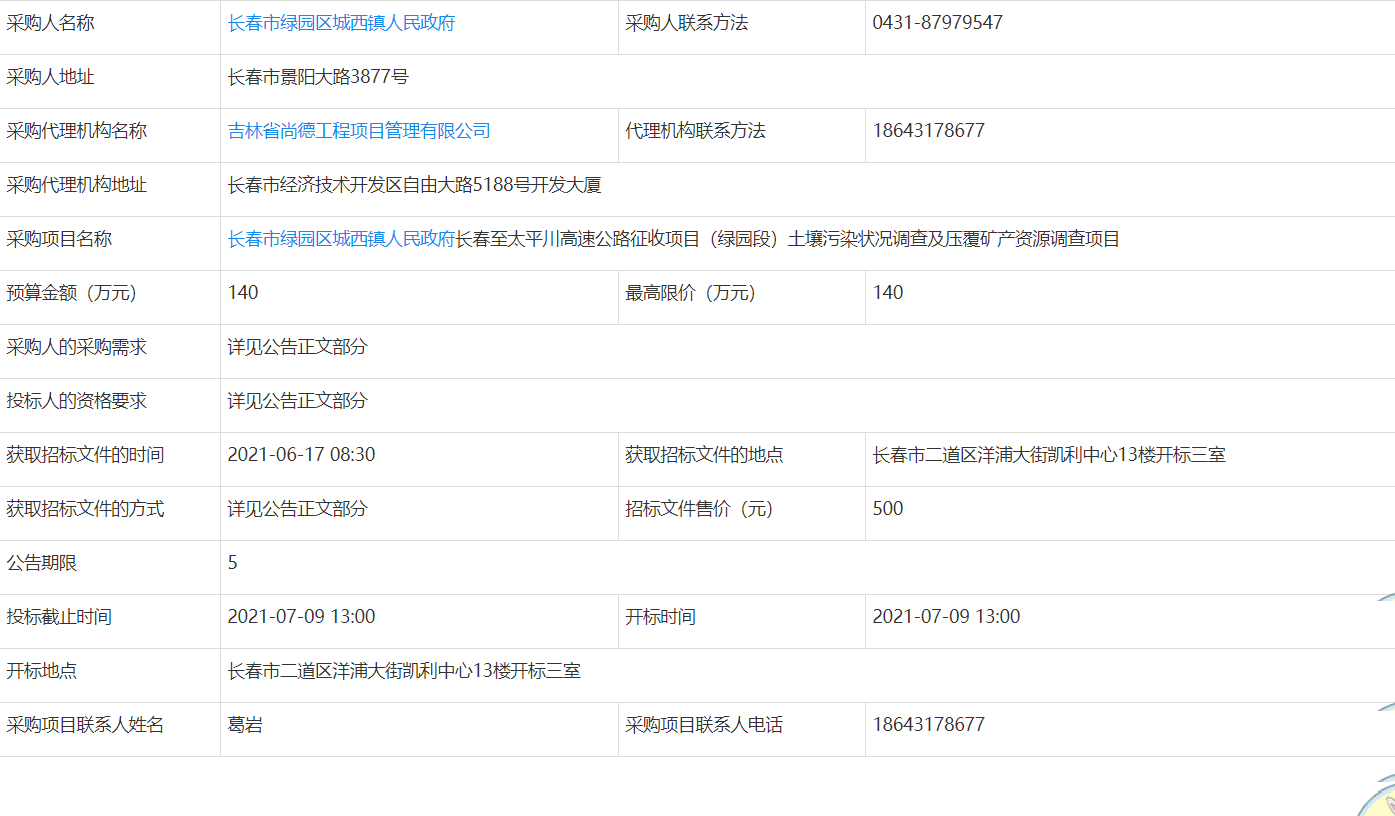Click the 采购人地址 label

click(x=50, y=77)
